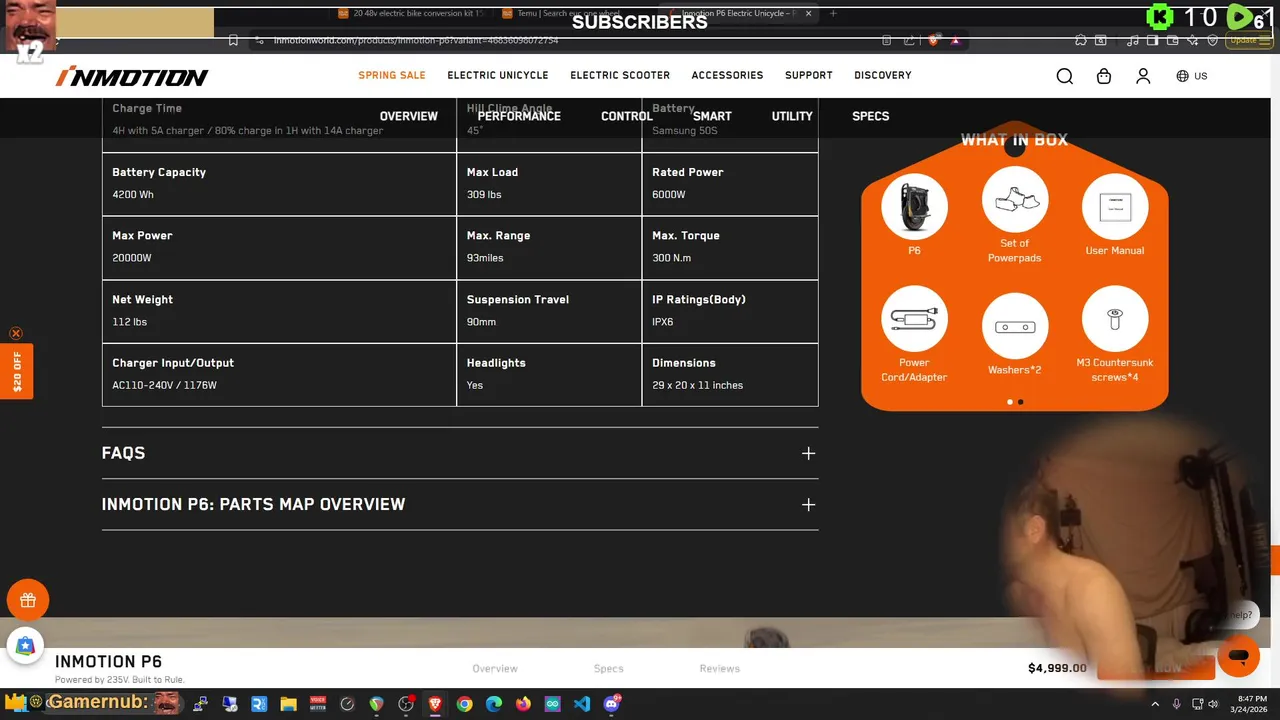The width and height of the screenshot is (1280, 720).
Task: Open Arduino IDE in the taskbar
Action: [553, 704]
